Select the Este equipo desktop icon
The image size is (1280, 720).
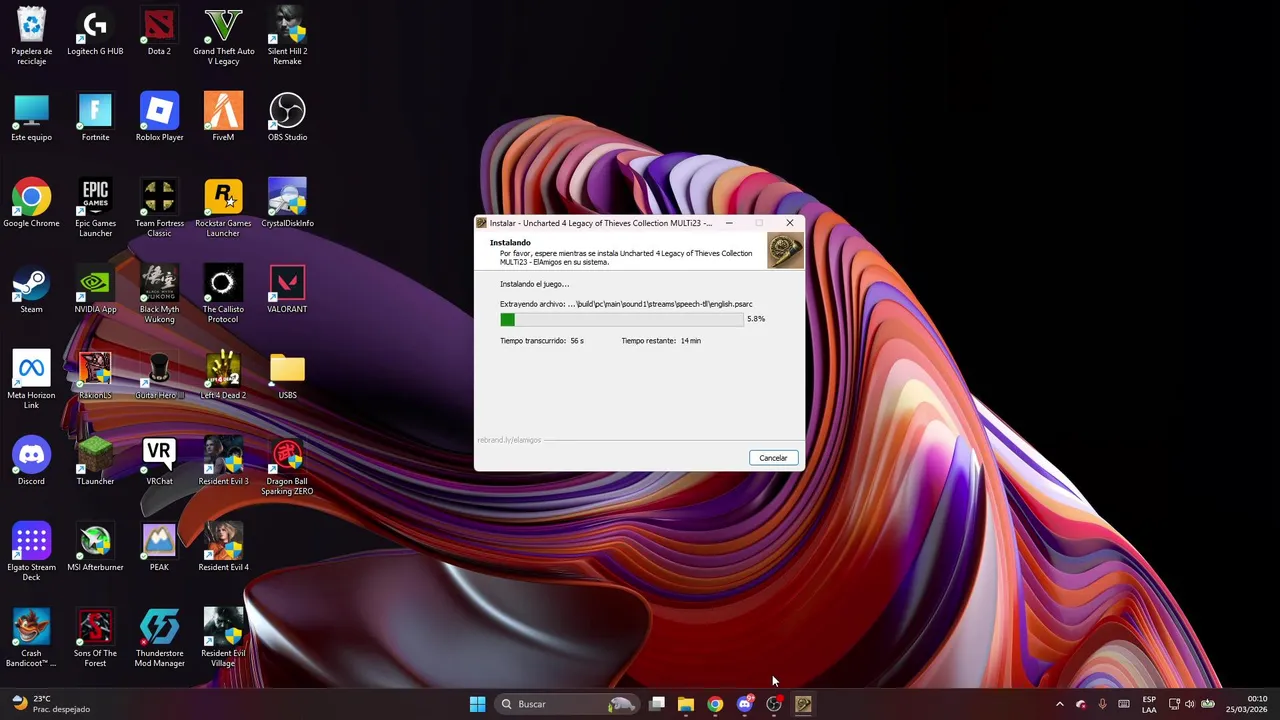(x=31, y=118)
